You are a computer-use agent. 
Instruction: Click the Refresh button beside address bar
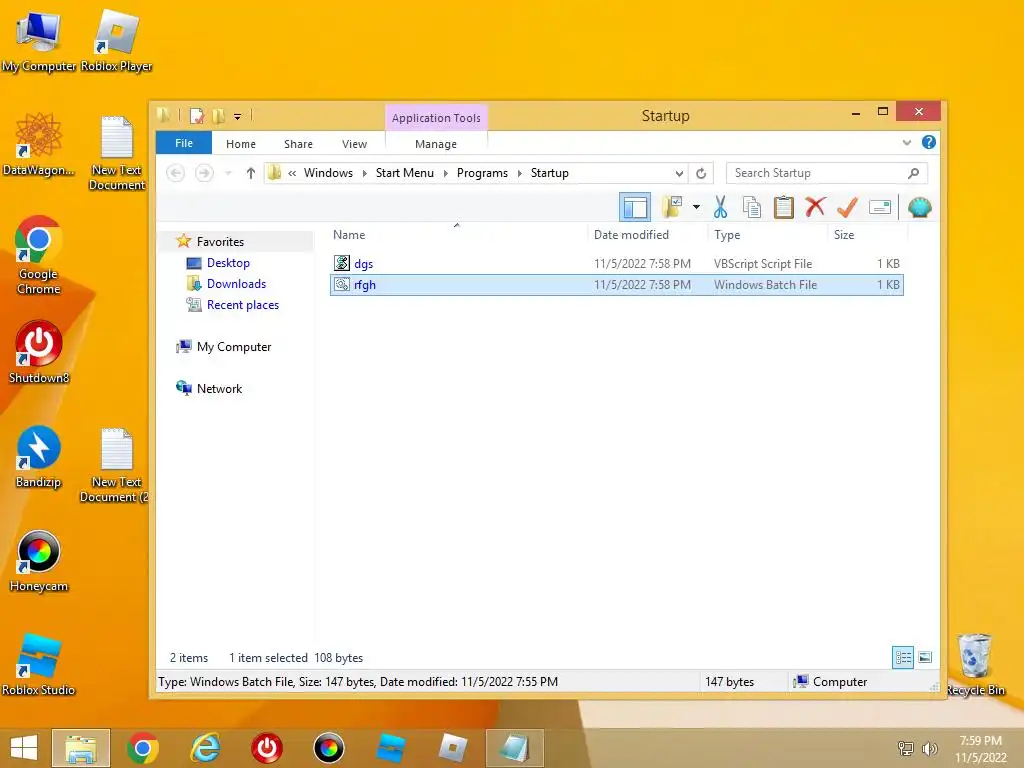point(701,173)
